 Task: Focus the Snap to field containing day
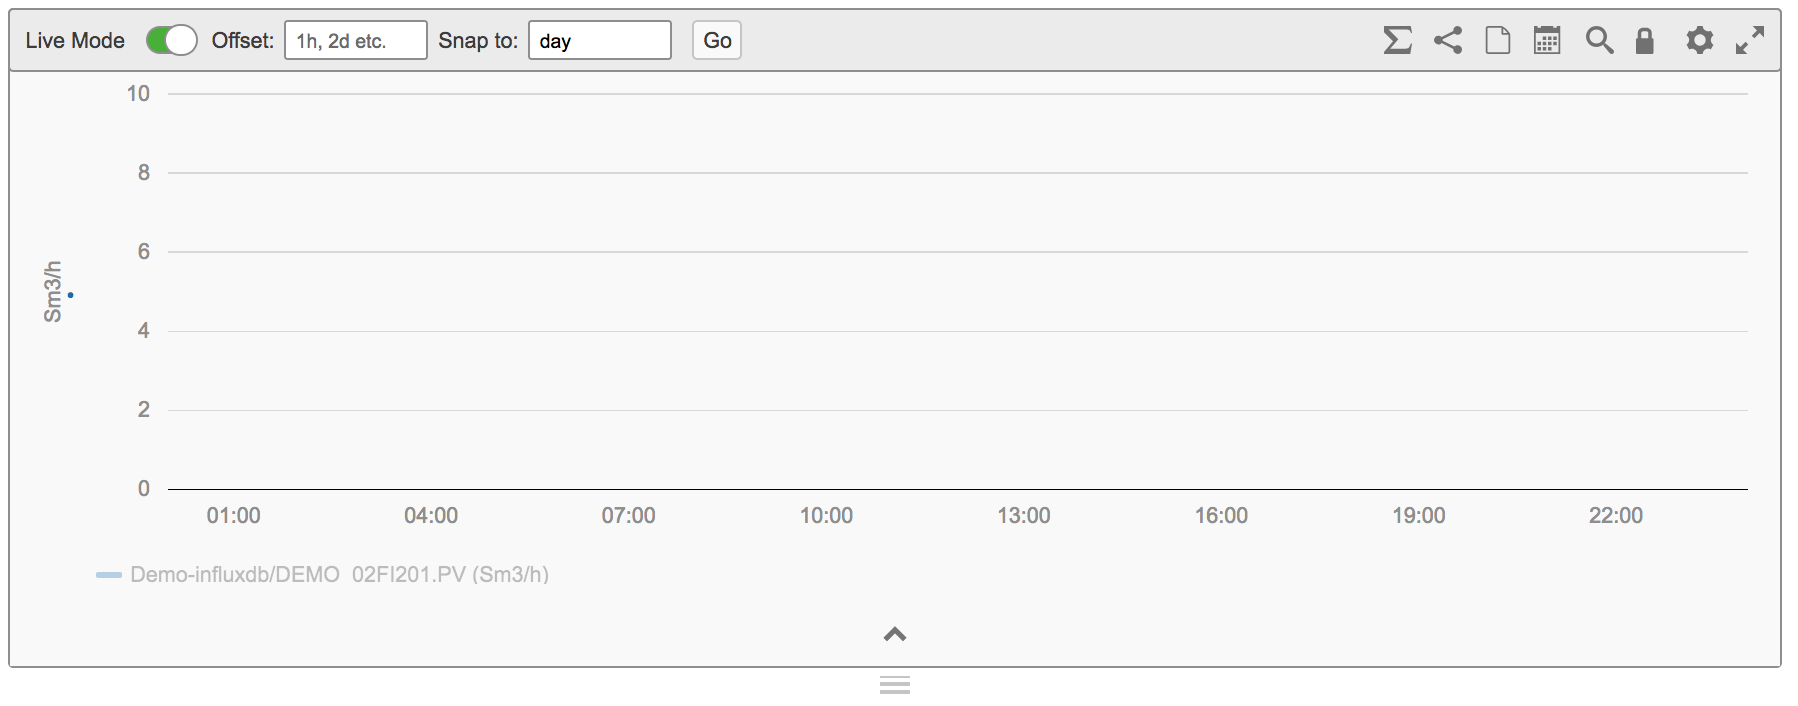600,40
